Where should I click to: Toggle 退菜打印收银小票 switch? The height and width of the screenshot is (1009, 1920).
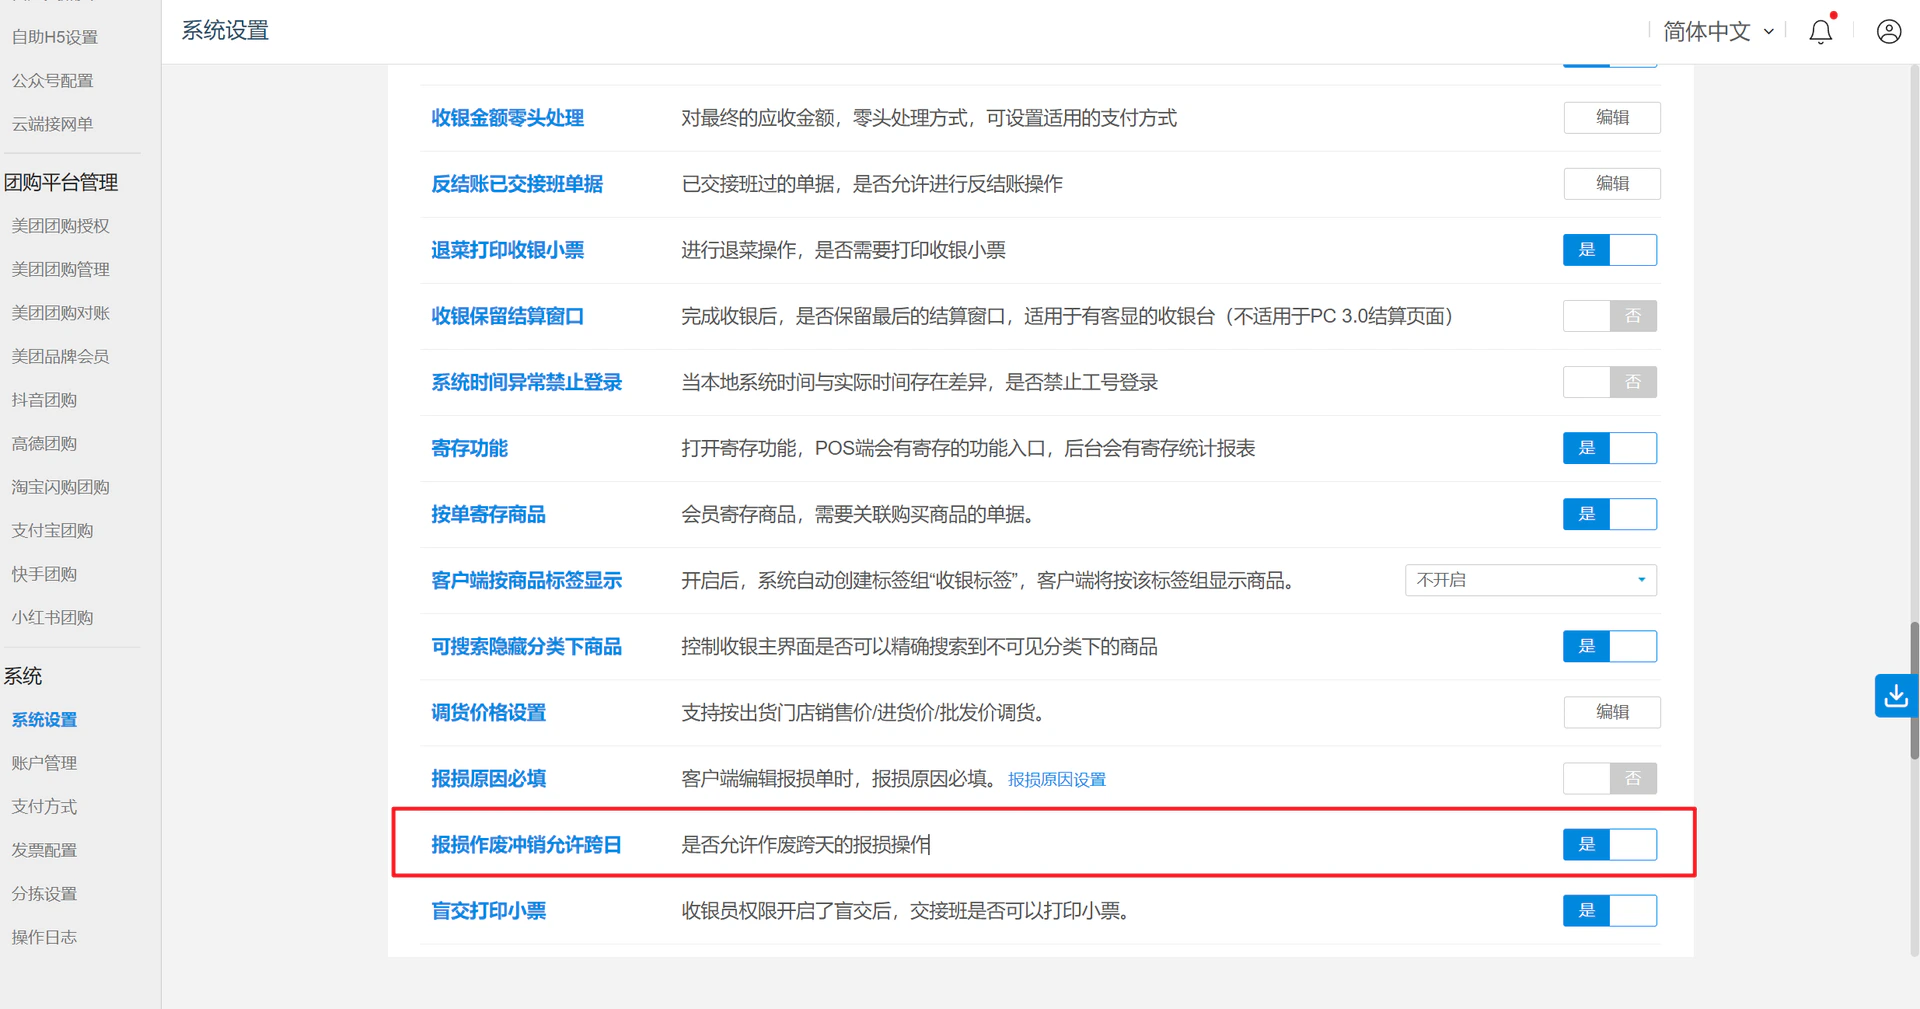pos(1610,250)
